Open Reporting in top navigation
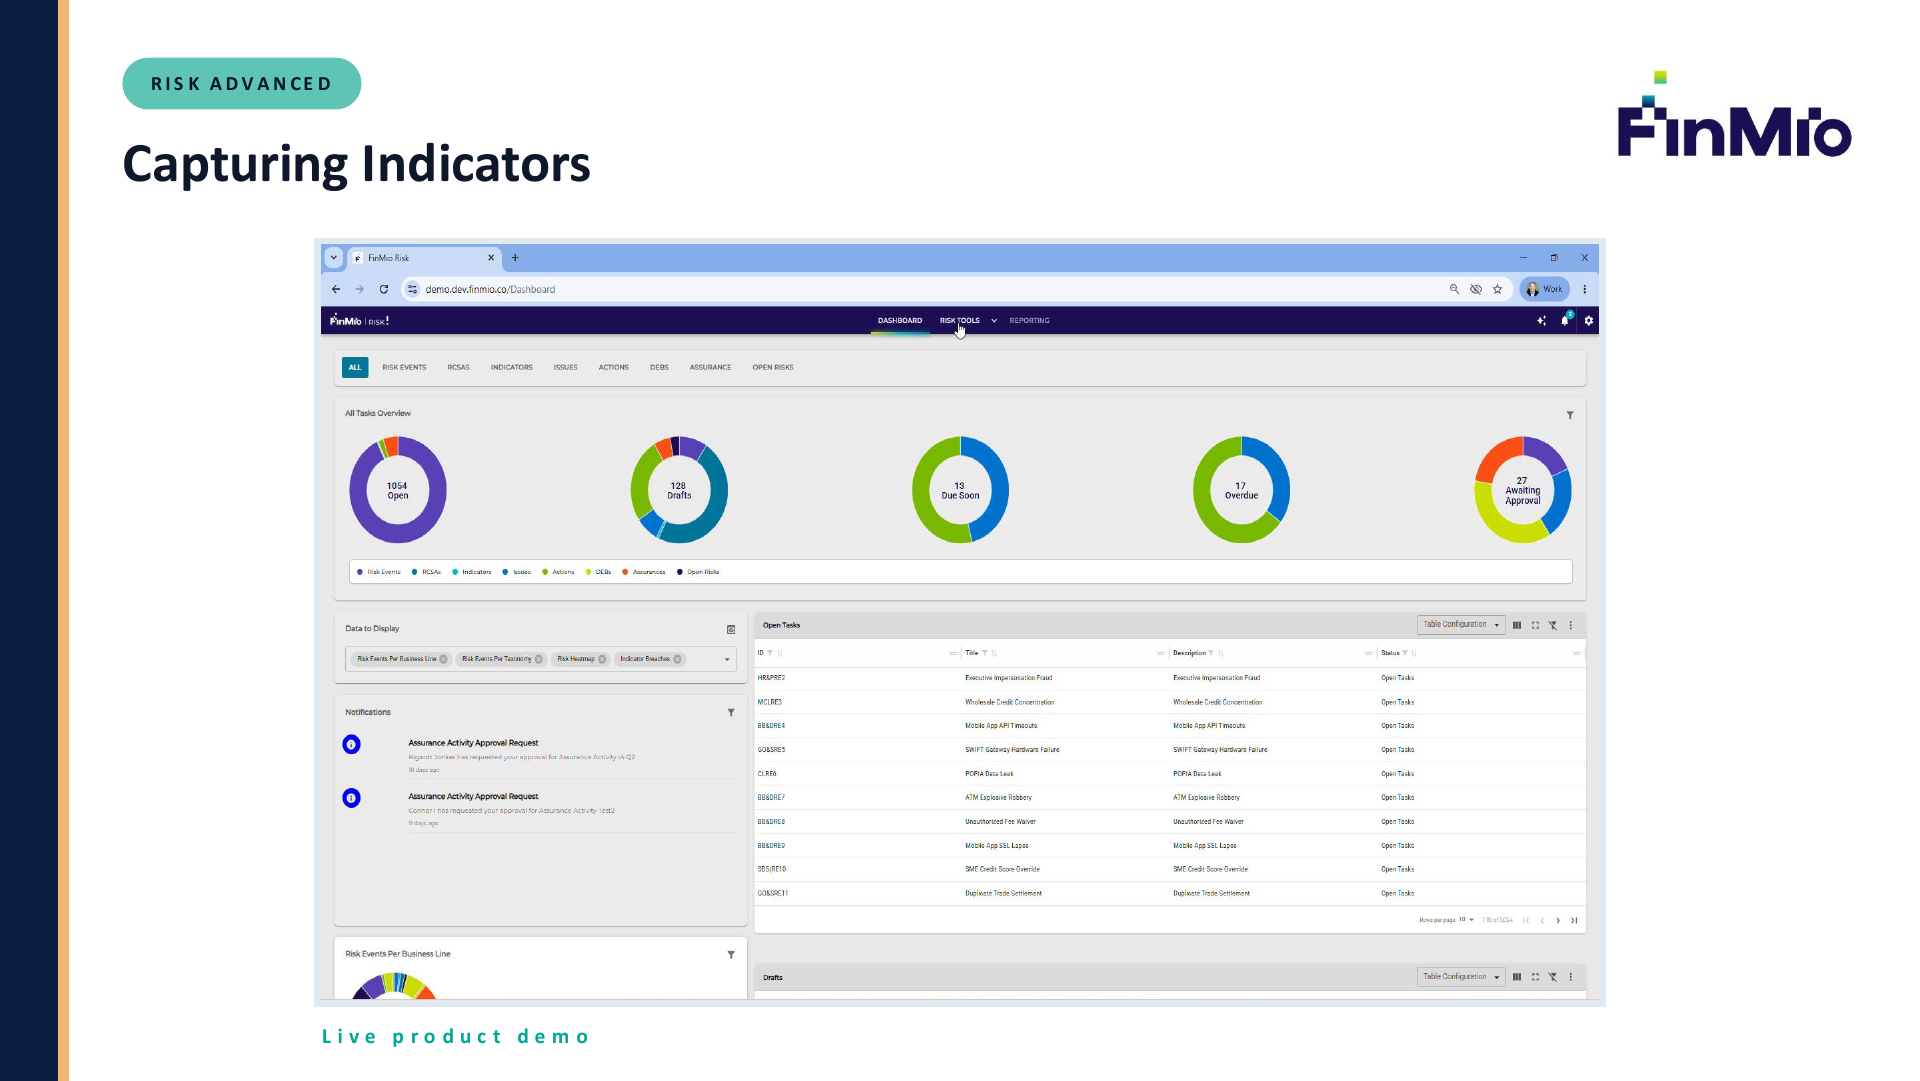 (1029, 320)
